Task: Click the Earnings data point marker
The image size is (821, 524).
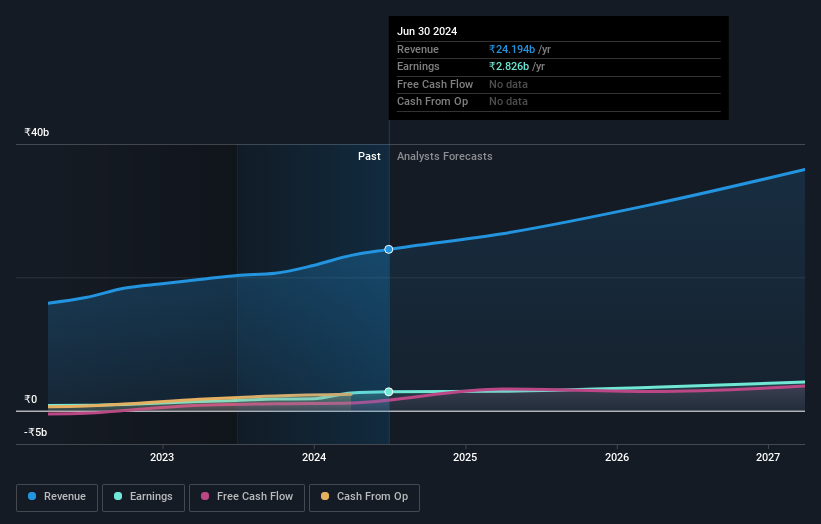Action: pos(389,392)
